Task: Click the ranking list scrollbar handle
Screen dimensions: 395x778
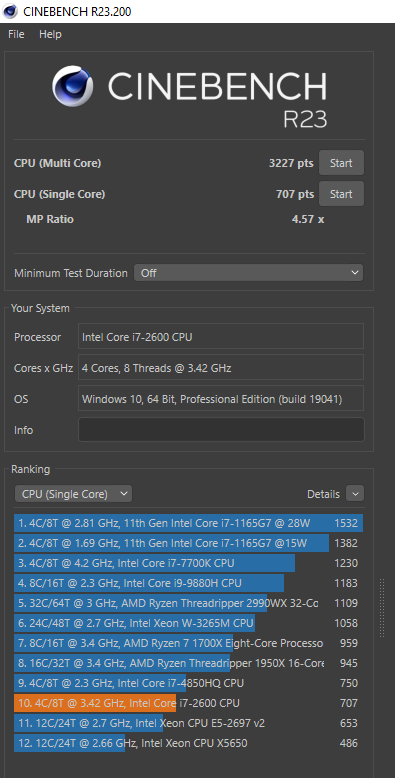Action: click(x=382, y=608)
